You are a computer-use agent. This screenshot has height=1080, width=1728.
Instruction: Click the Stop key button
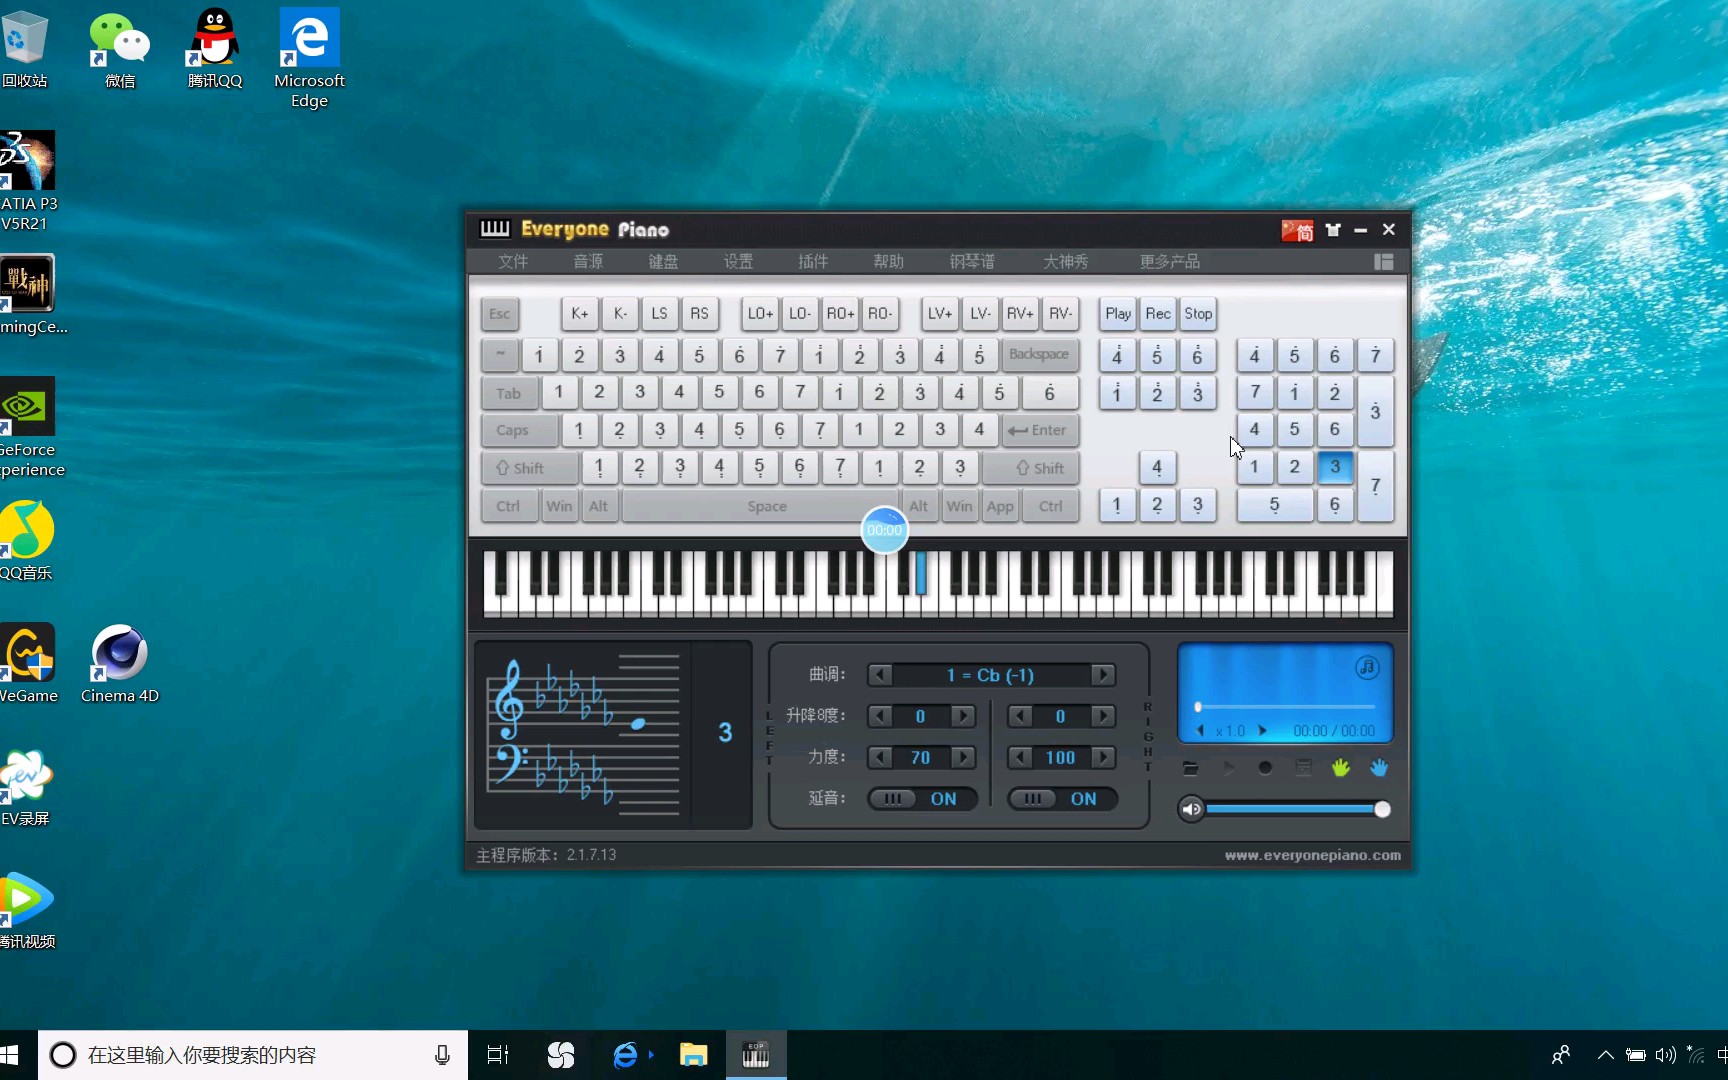[1198, 314]
